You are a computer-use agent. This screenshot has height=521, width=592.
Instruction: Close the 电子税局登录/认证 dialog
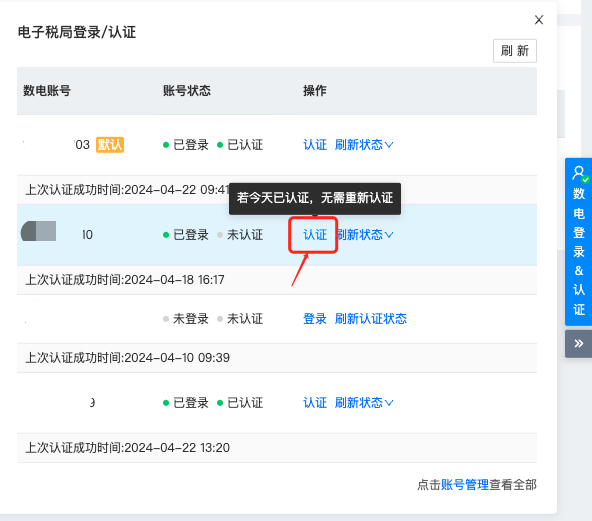point(539,20)
